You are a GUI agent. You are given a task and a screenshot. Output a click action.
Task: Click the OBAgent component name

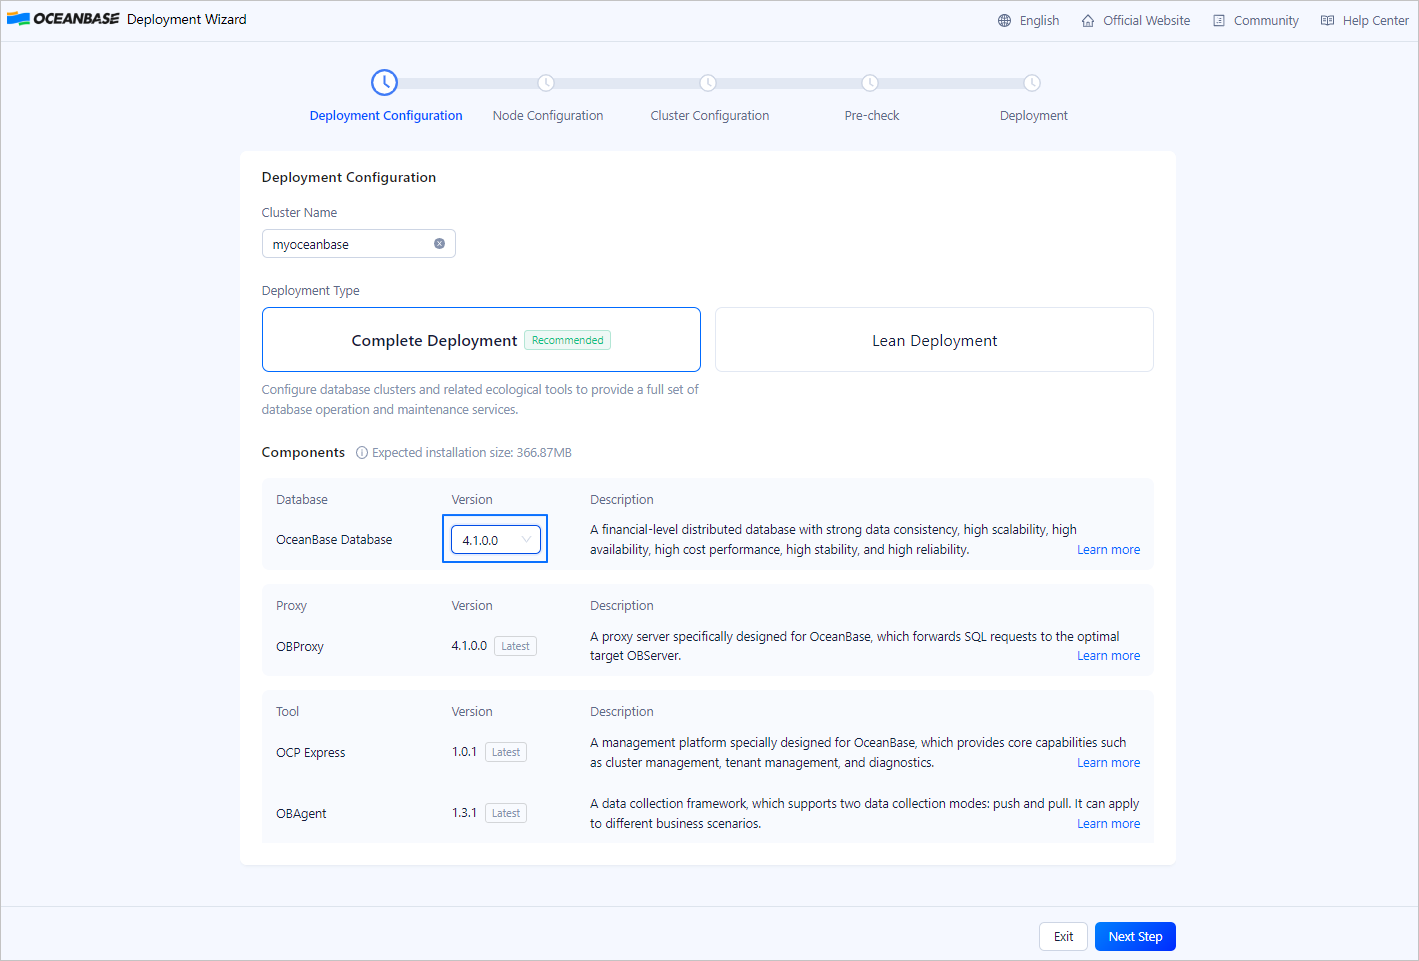(x=301, y=814)
